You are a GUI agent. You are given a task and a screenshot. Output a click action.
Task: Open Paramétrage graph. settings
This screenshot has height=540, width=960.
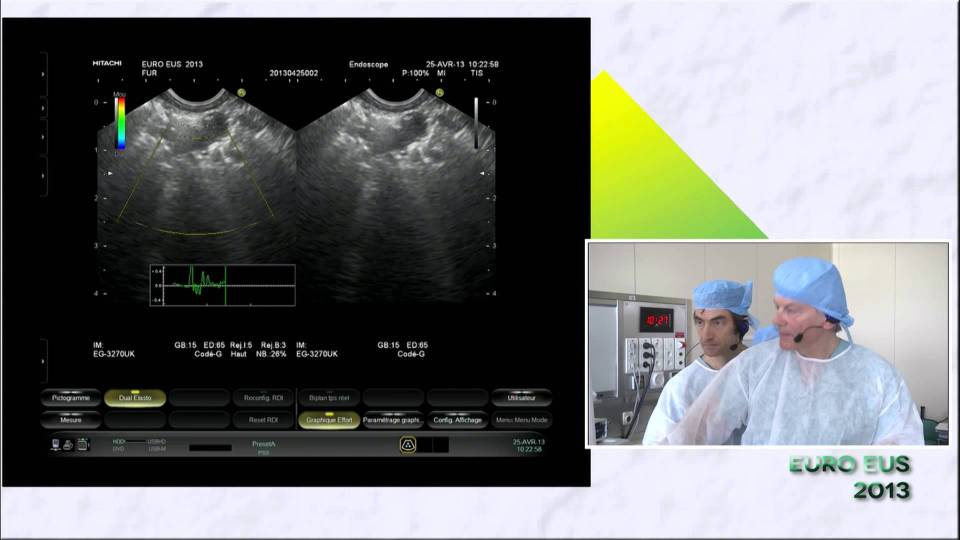pyautogui.click(x=392, y=420)
